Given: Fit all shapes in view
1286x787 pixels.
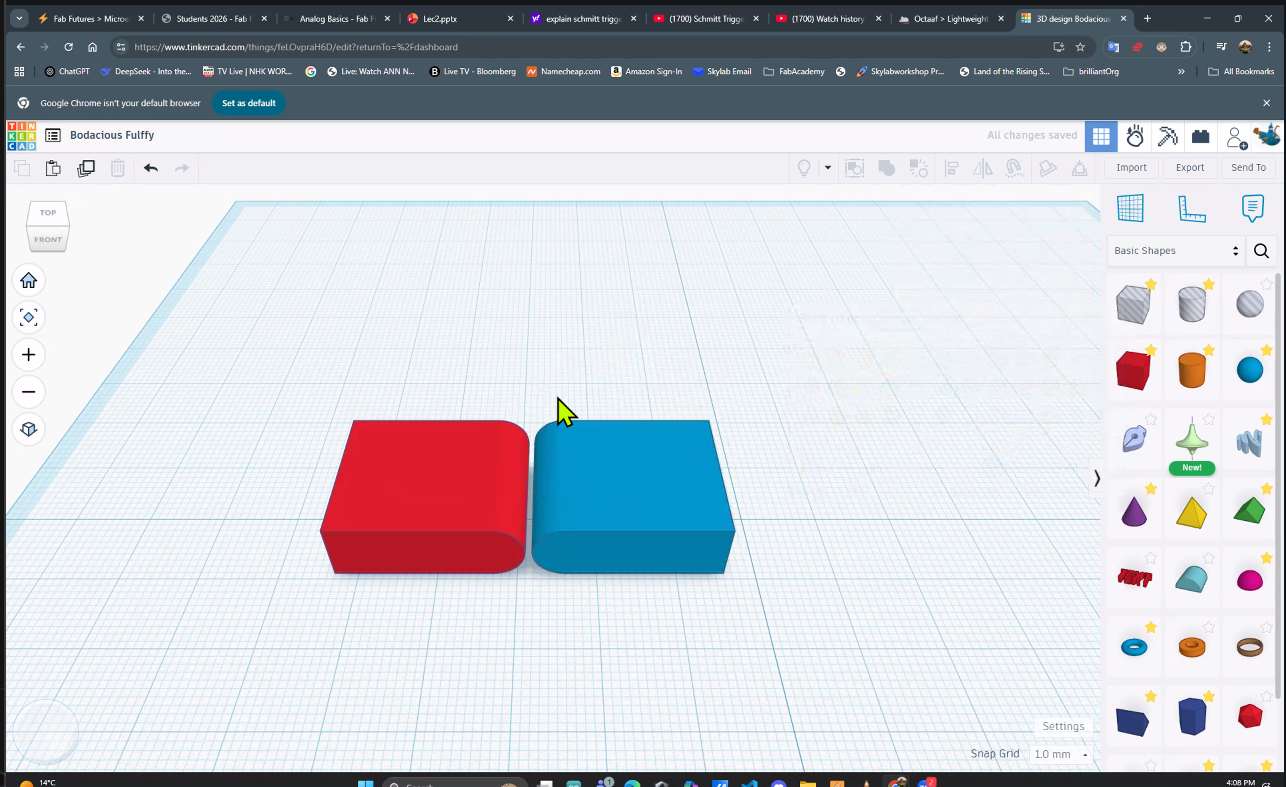Looking at the screenshot, I should click(x=29, y=317).
